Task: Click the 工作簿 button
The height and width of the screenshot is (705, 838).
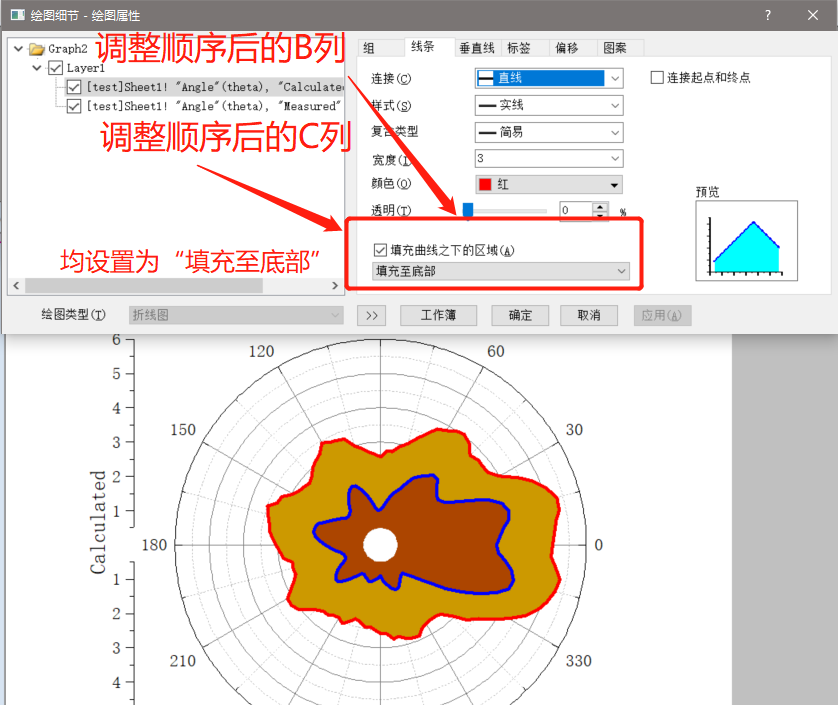Action: pos(438,315)
